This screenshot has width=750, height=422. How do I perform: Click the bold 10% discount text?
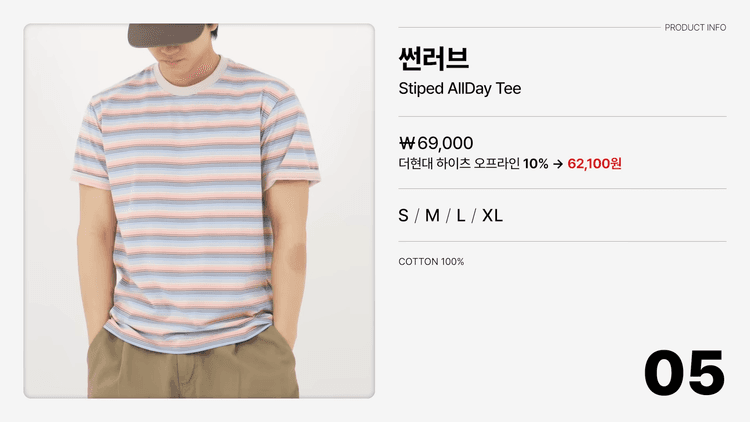click(x=535, y=164)
